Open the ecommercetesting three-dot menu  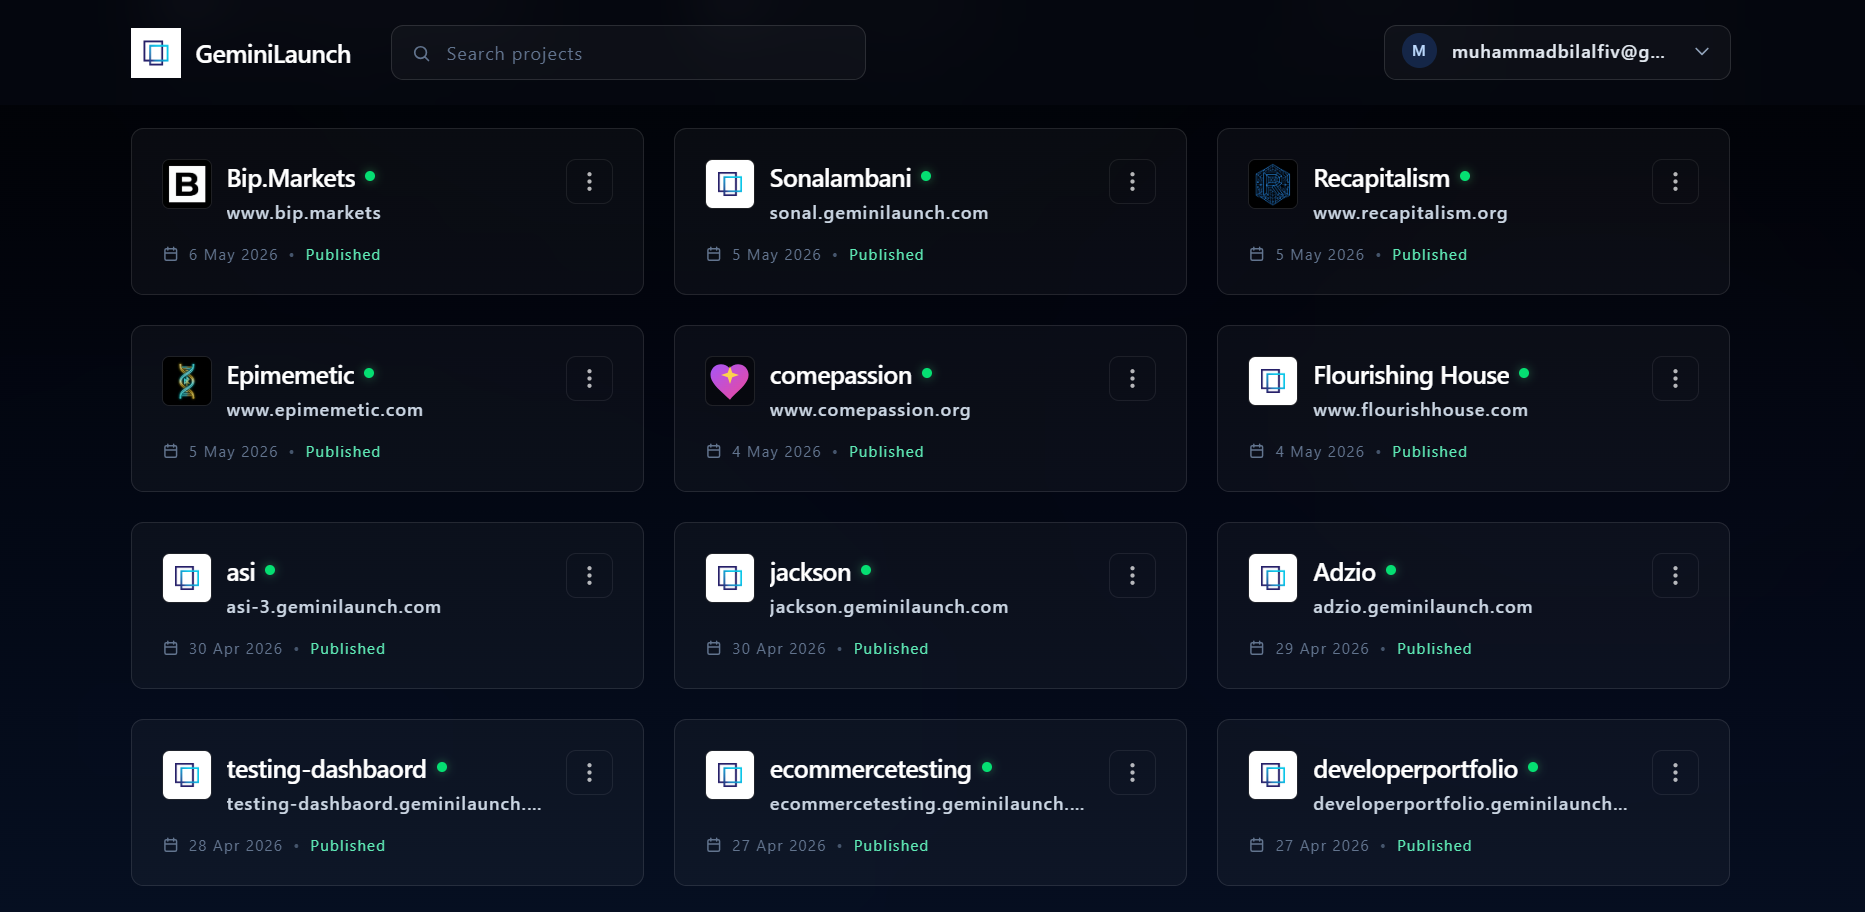(1132, 772)
